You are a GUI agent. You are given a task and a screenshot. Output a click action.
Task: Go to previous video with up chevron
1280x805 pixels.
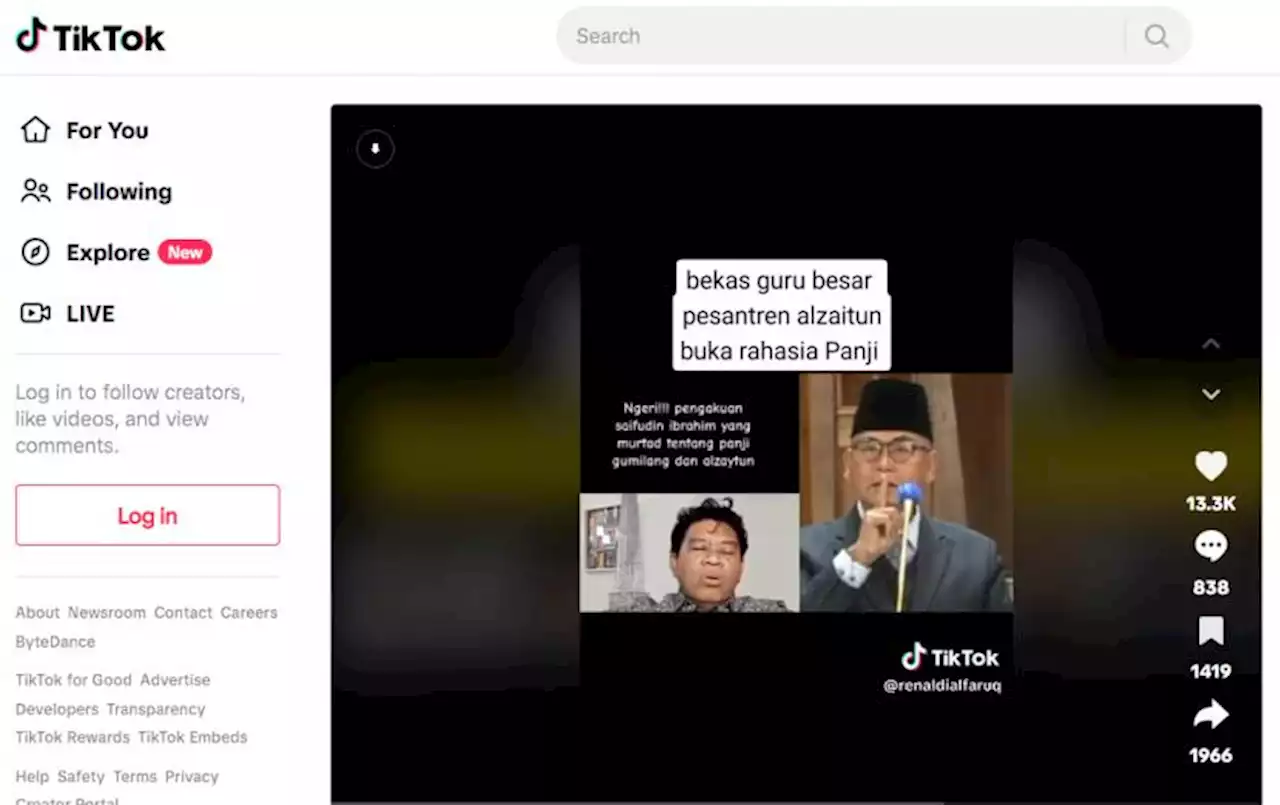1211,344
